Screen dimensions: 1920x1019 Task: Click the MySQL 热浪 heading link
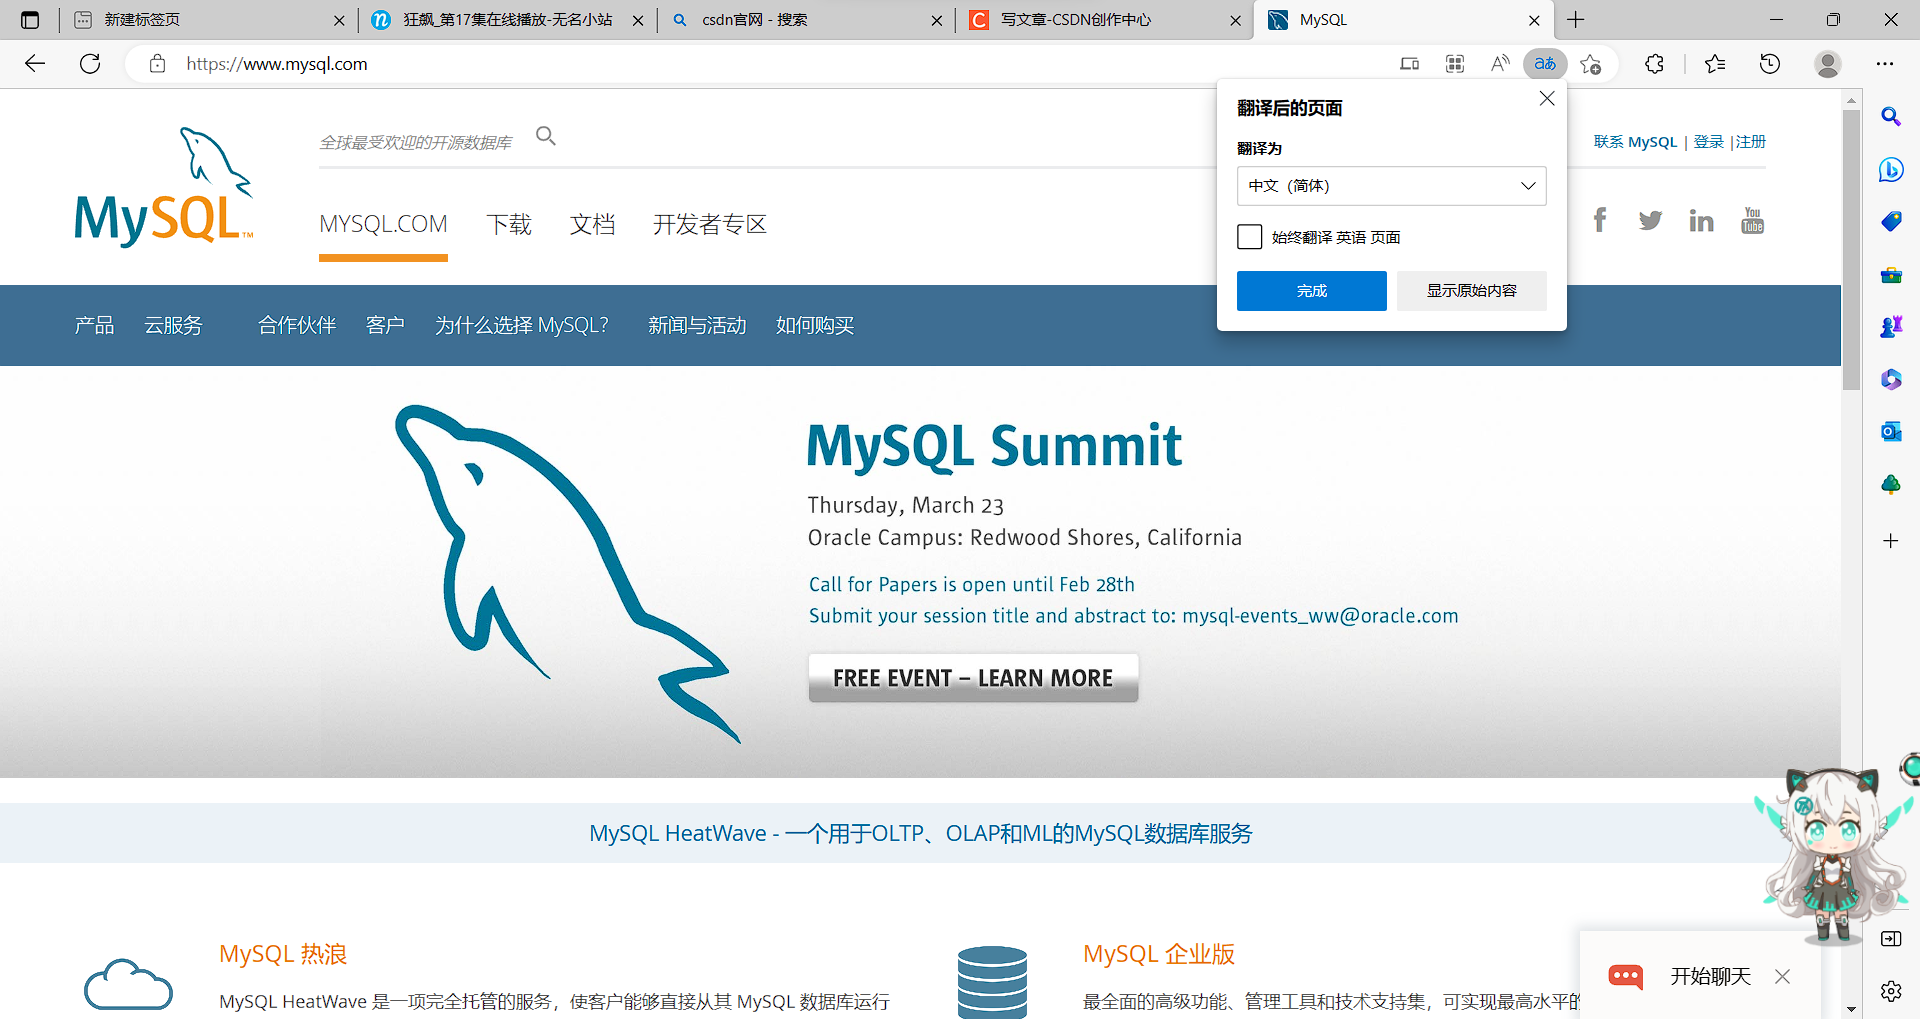283,954
